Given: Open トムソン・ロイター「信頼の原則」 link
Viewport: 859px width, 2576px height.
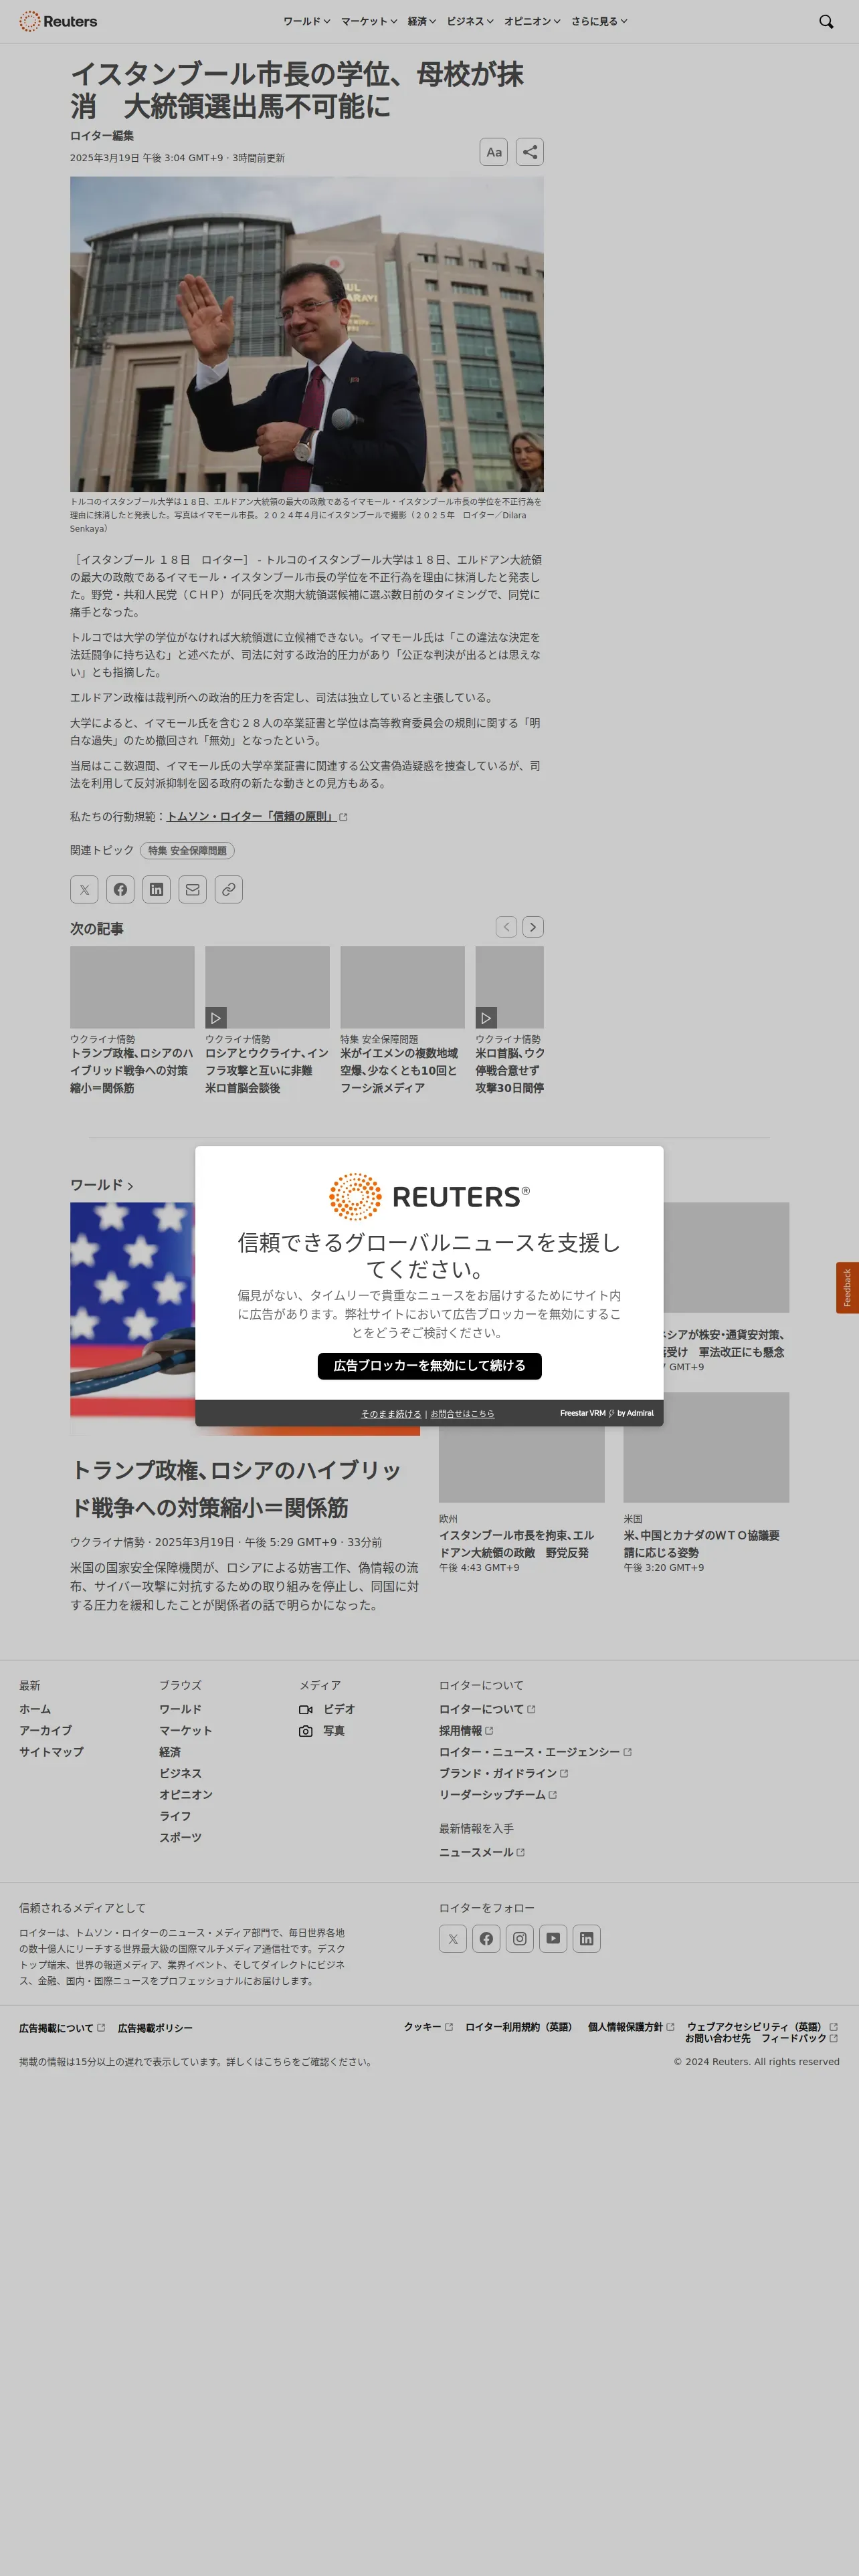Looking at the screenshot, I should tap(257, 816).
